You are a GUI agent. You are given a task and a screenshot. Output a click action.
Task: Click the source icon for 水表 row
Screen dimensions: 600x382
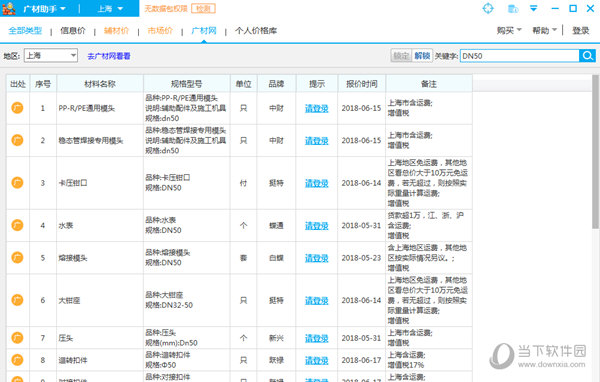pos(17,225)
